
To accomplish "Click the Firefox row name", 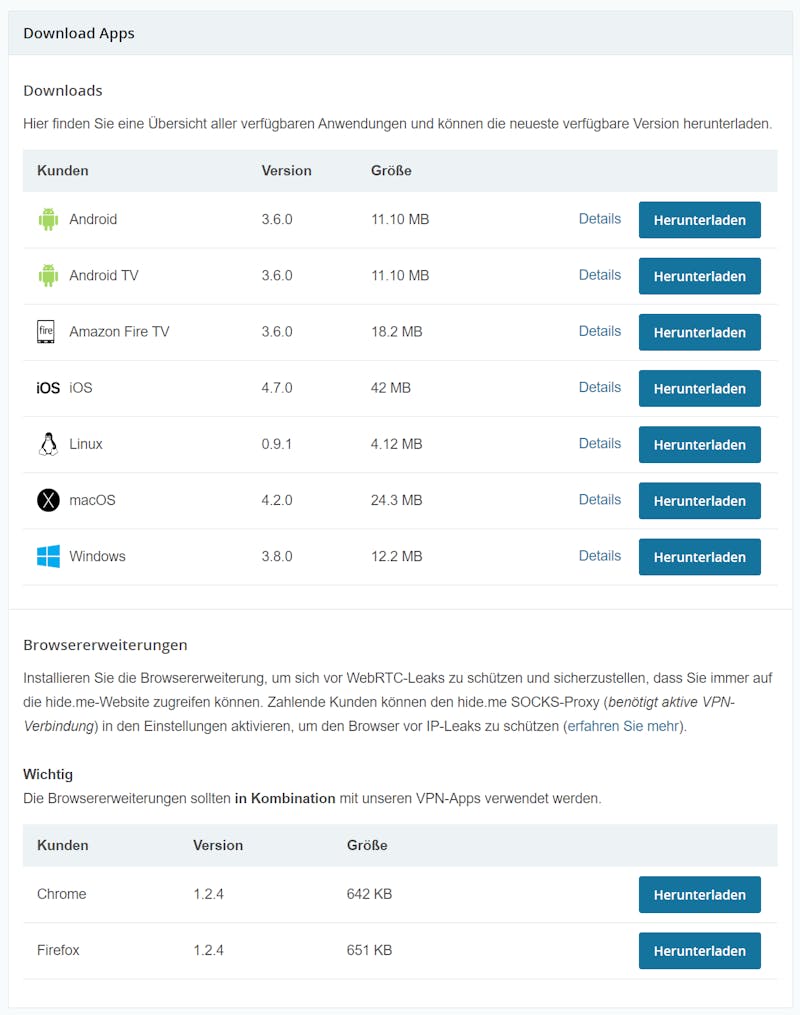I will pos(58,950).
